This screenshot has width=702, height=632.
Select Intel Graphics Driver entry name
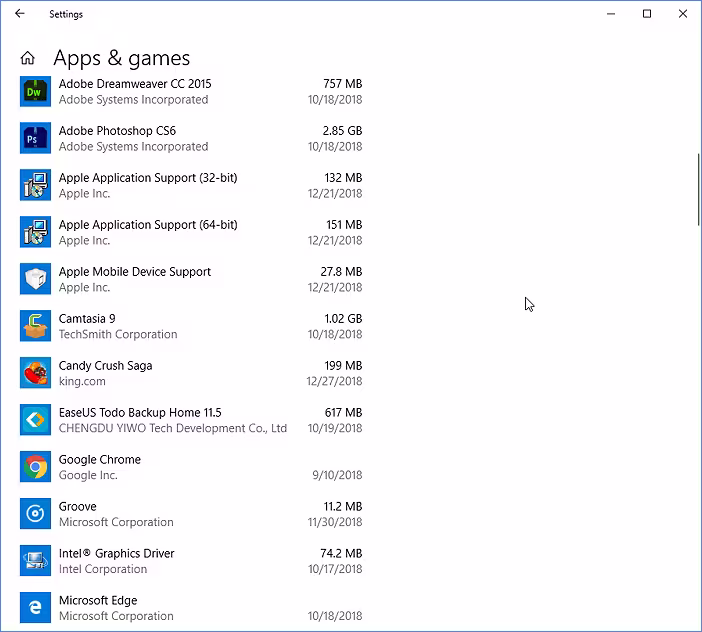point(116,554)
